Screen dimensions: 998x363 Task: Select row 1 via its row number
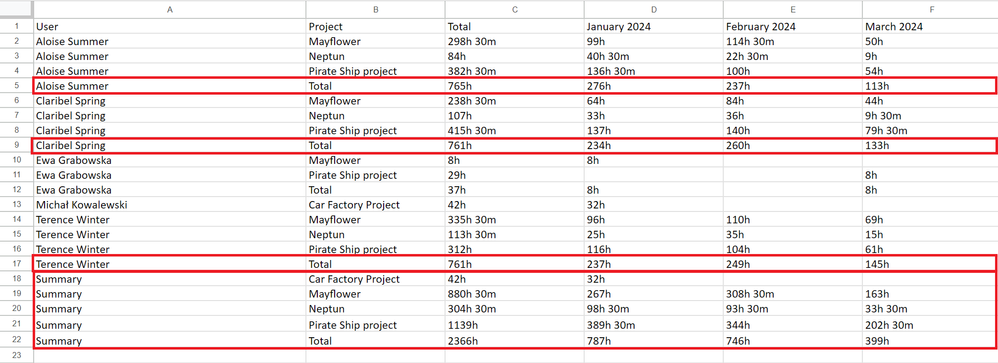pyautogui.click(x=17, y=27)
